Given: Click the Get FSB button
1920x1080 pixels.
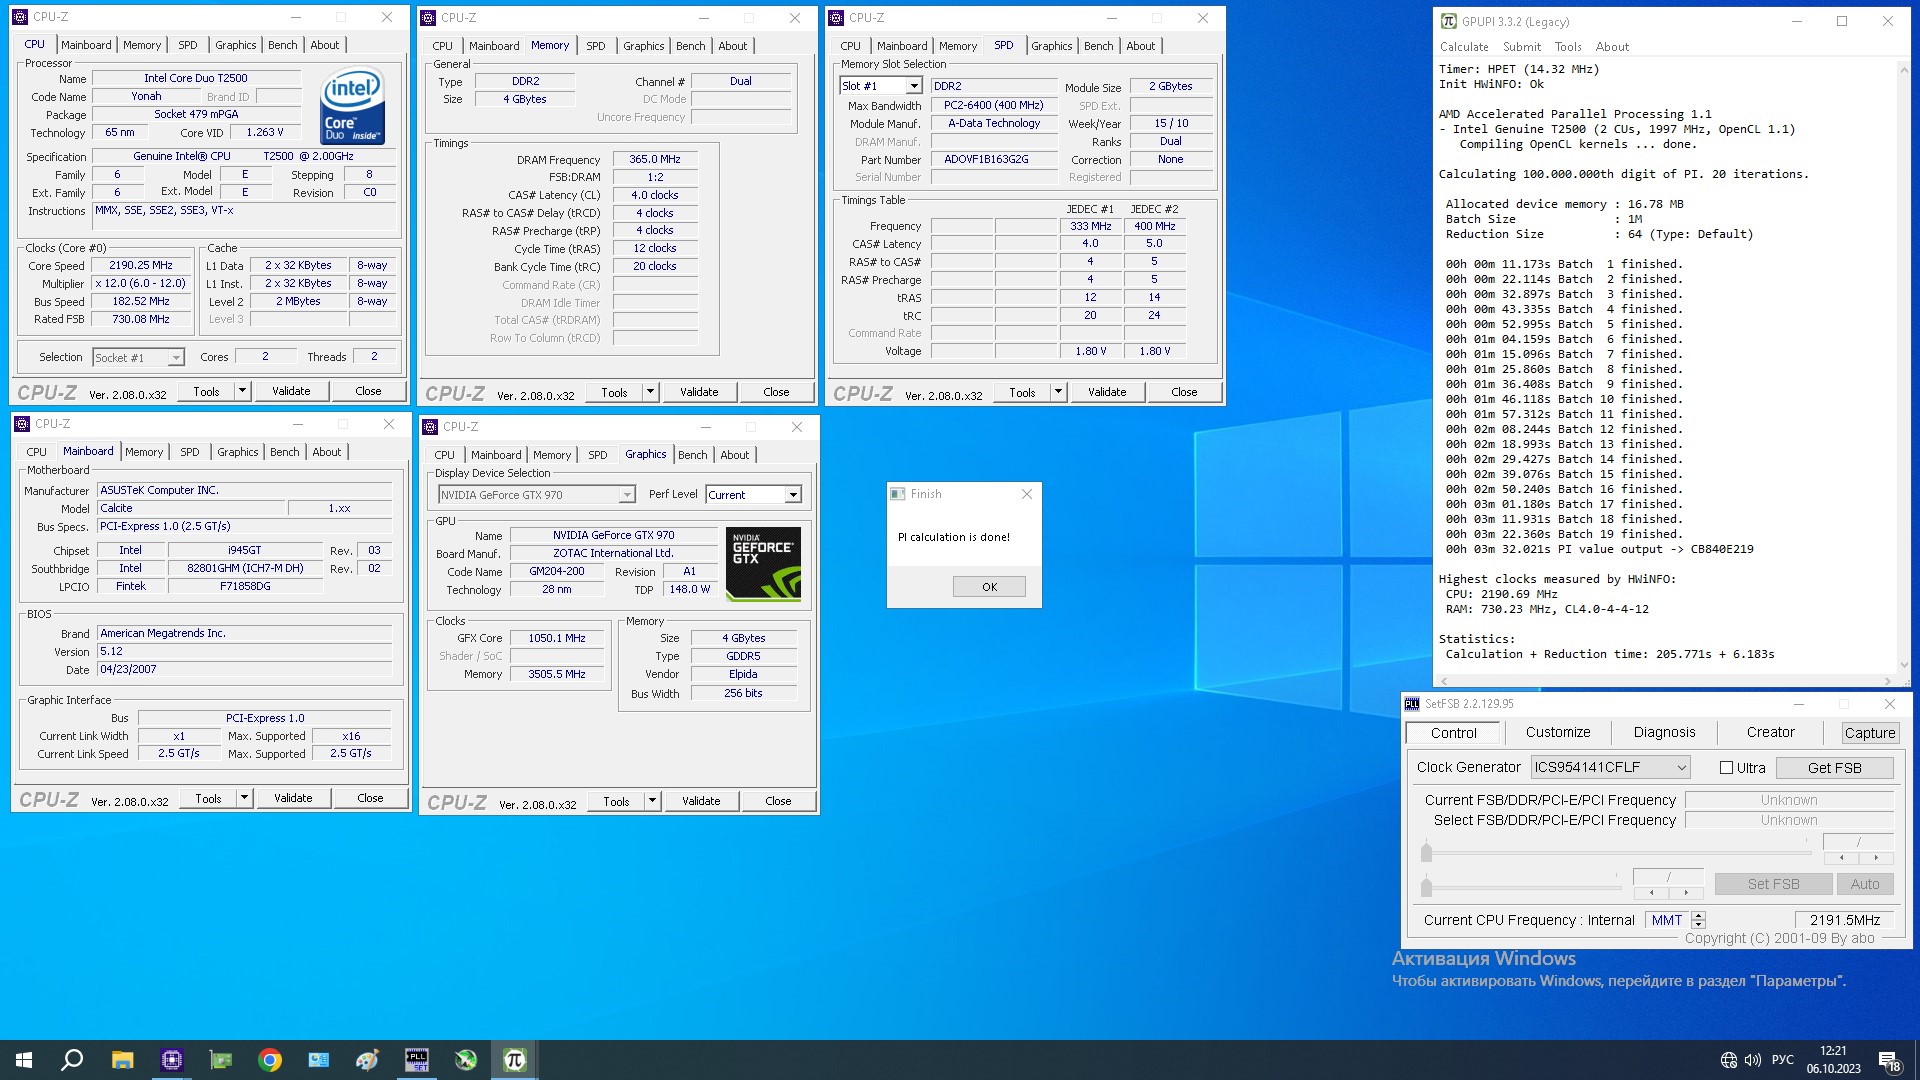Looking at the screenshot, I should point(1834,768).
